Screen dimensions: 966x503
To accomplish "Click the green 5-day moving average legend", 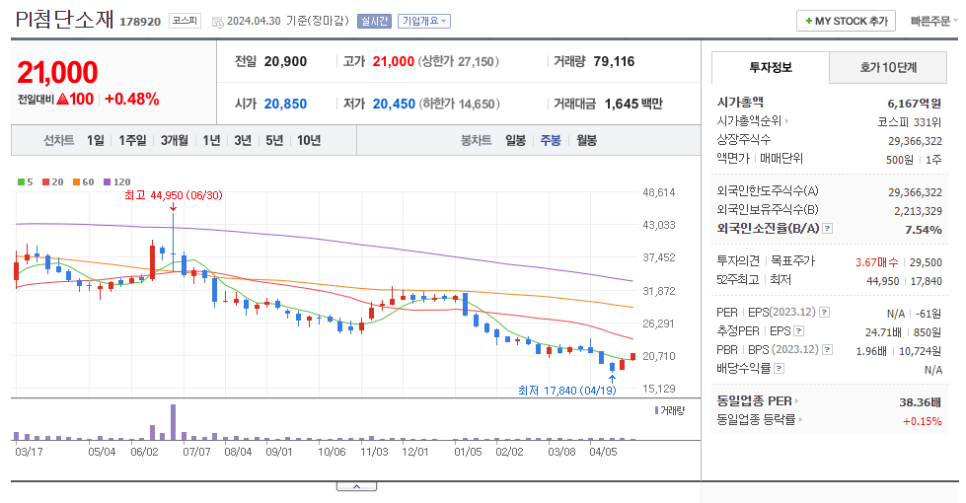I will click(x=25, y=182).
